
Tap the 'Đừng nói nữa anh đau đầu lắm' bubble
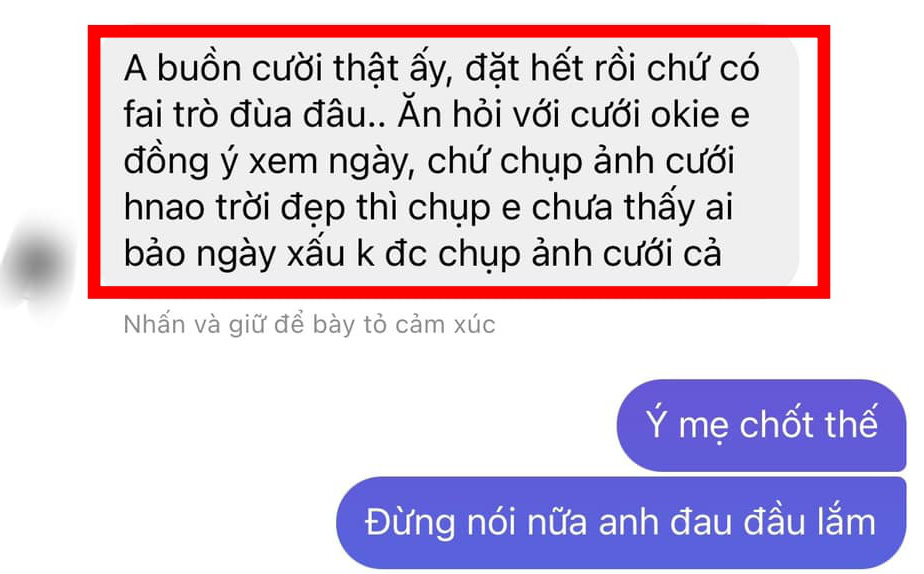pos(621,523)
